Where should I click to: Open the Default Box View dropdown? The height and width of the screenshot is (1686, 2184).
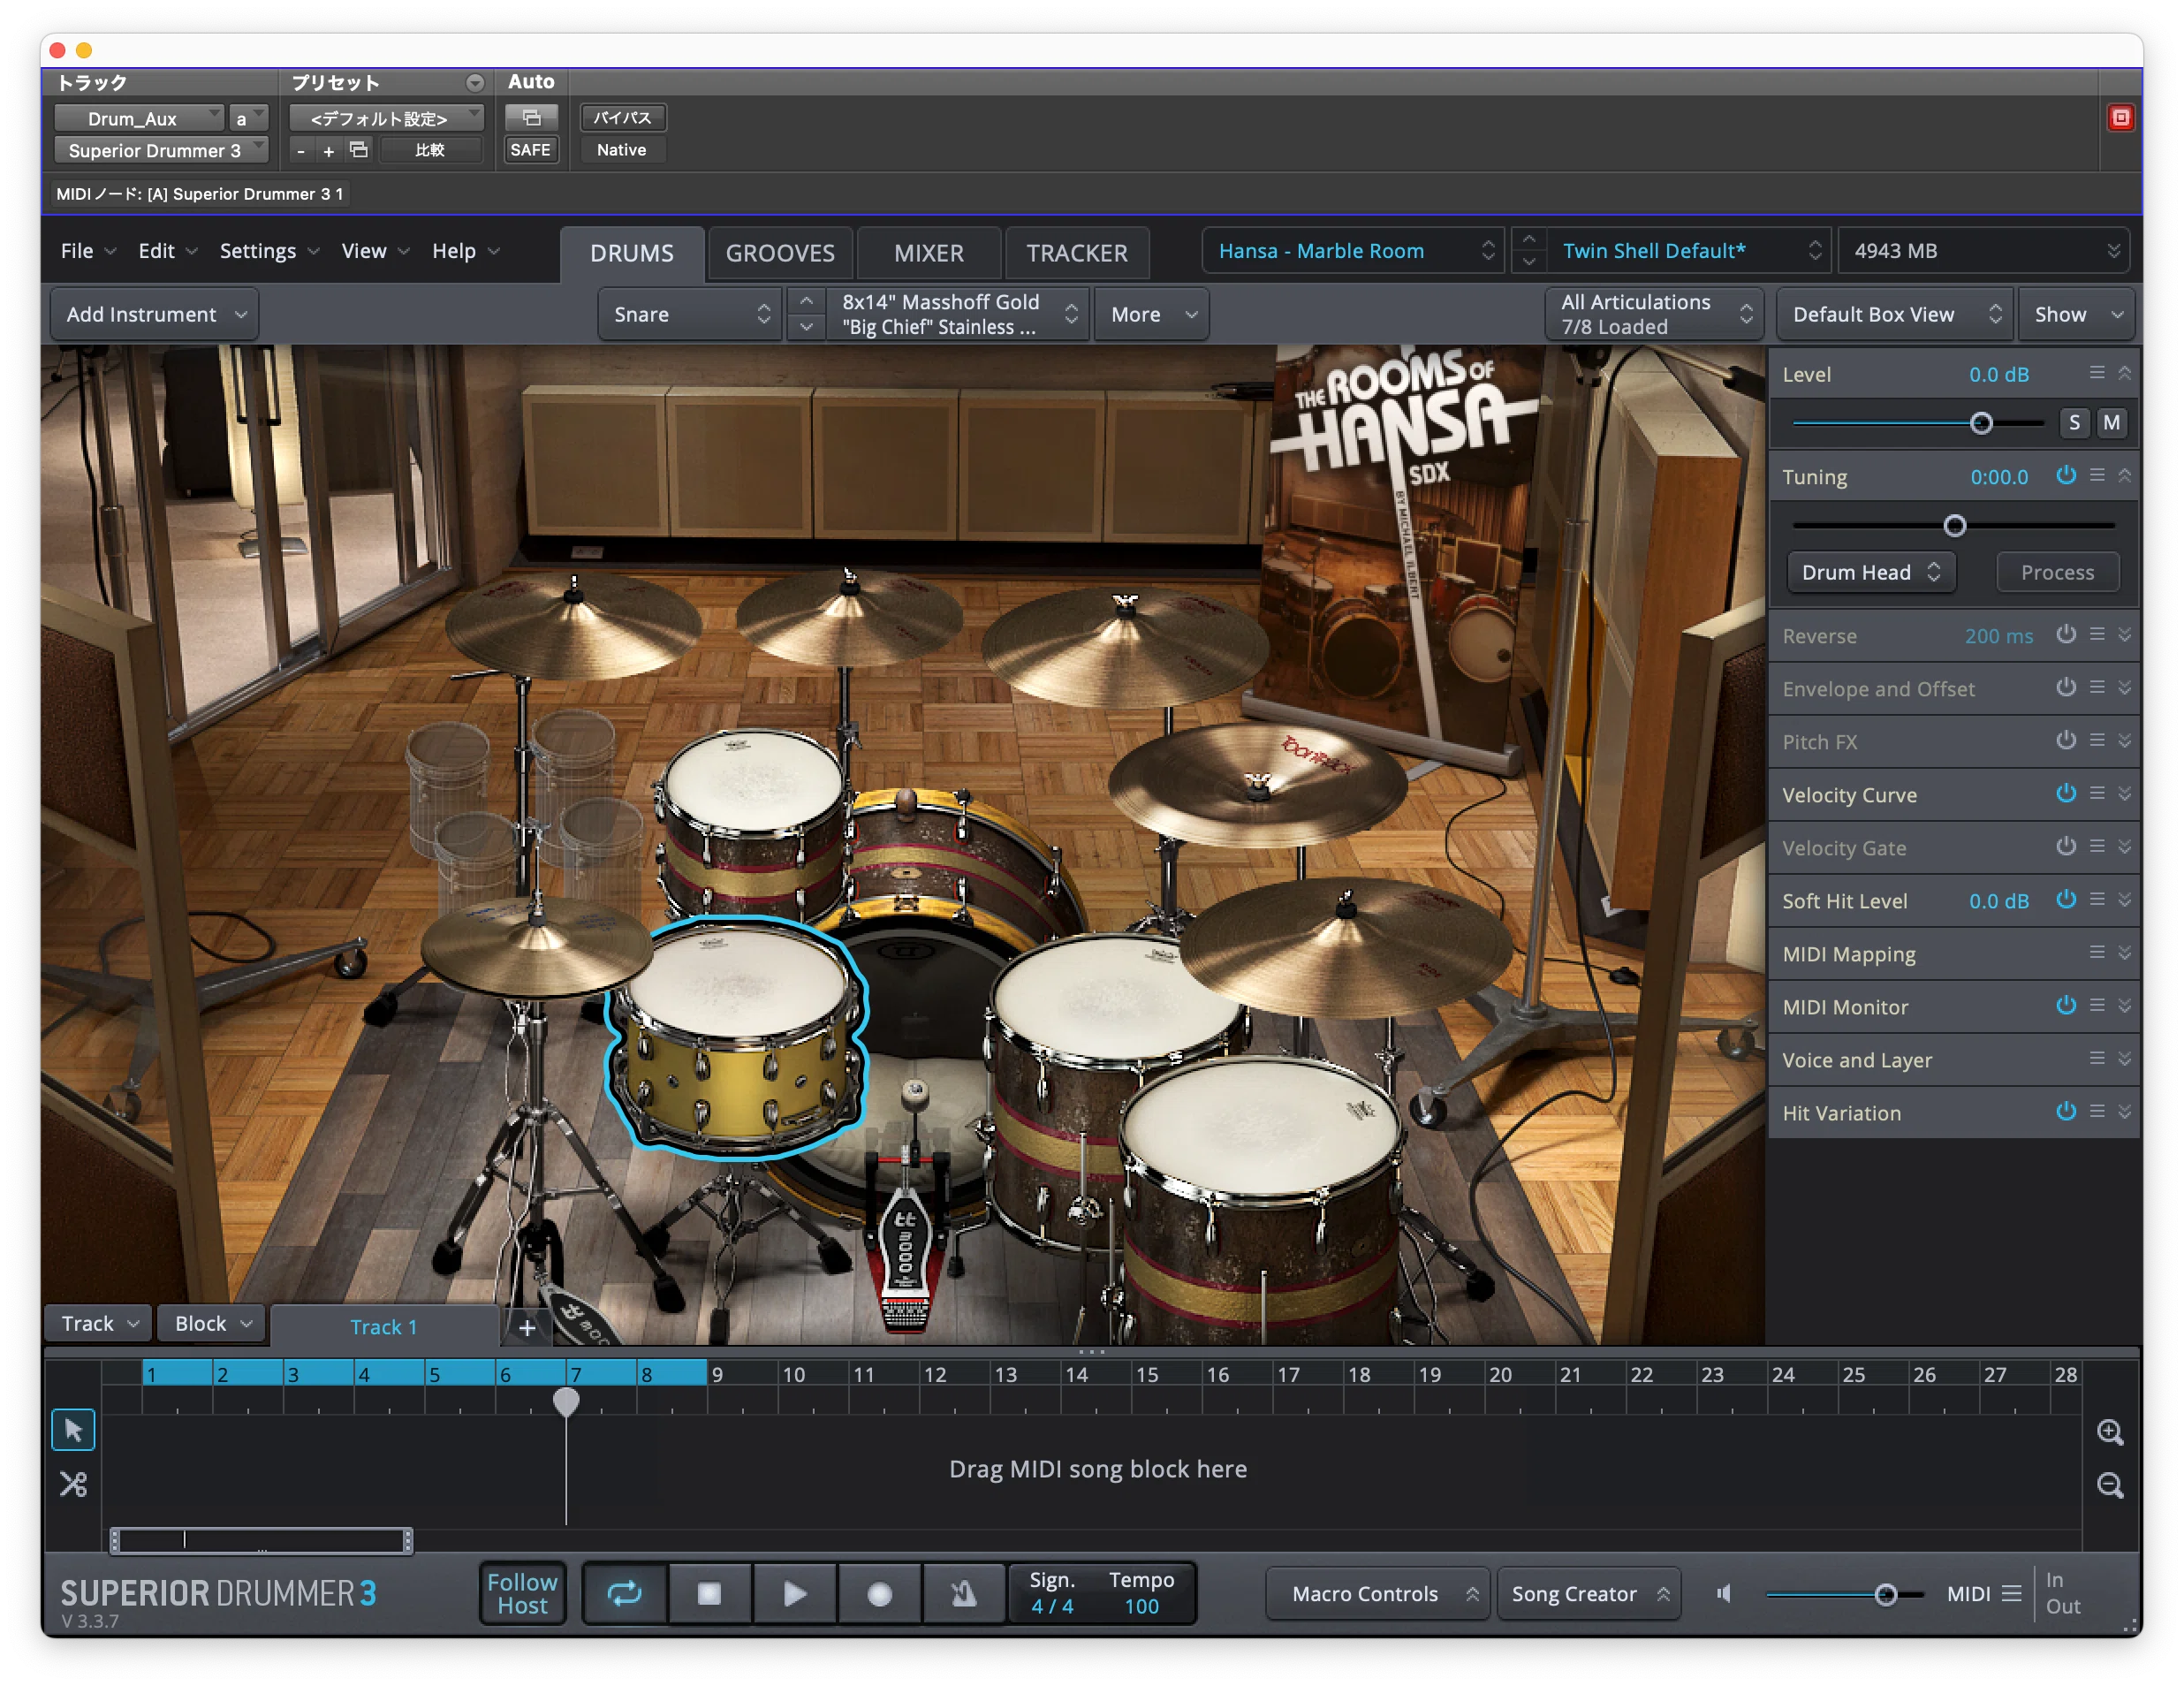[x=1895, y=314]
